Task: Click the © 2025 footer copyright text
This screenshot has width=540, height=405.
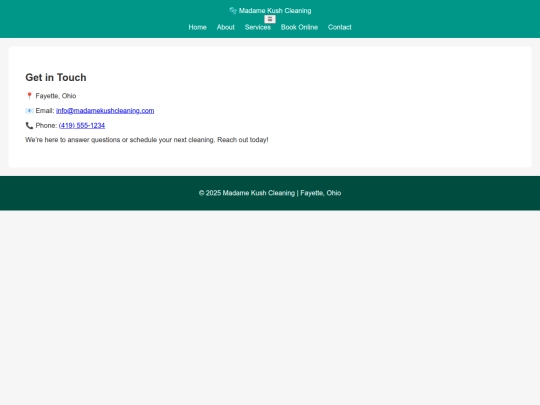Action: click(270, 193)
